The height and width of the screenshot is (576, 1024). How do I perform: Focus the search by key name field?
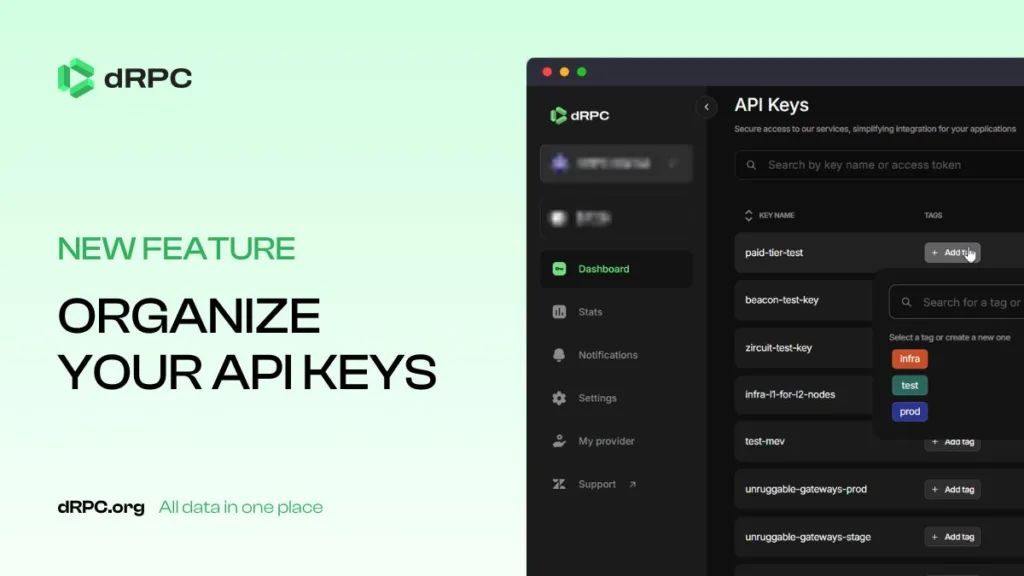[879, 165]
